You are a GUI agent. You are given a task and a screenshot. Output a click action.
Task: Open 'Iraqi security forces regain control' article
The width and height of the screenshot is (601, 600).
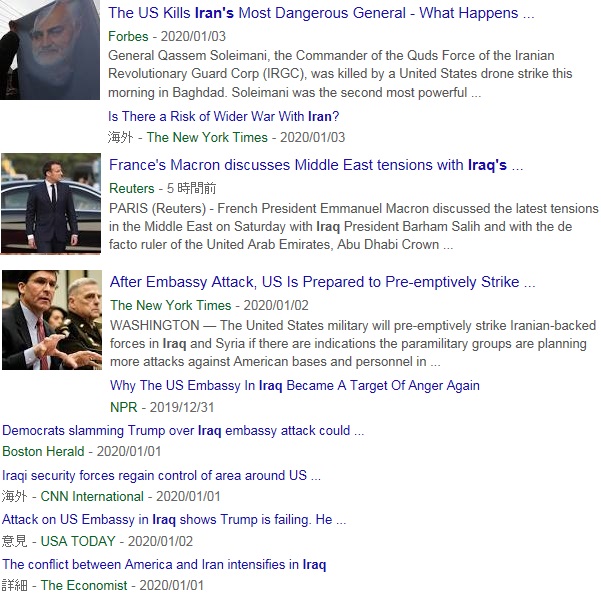point(161,475)
